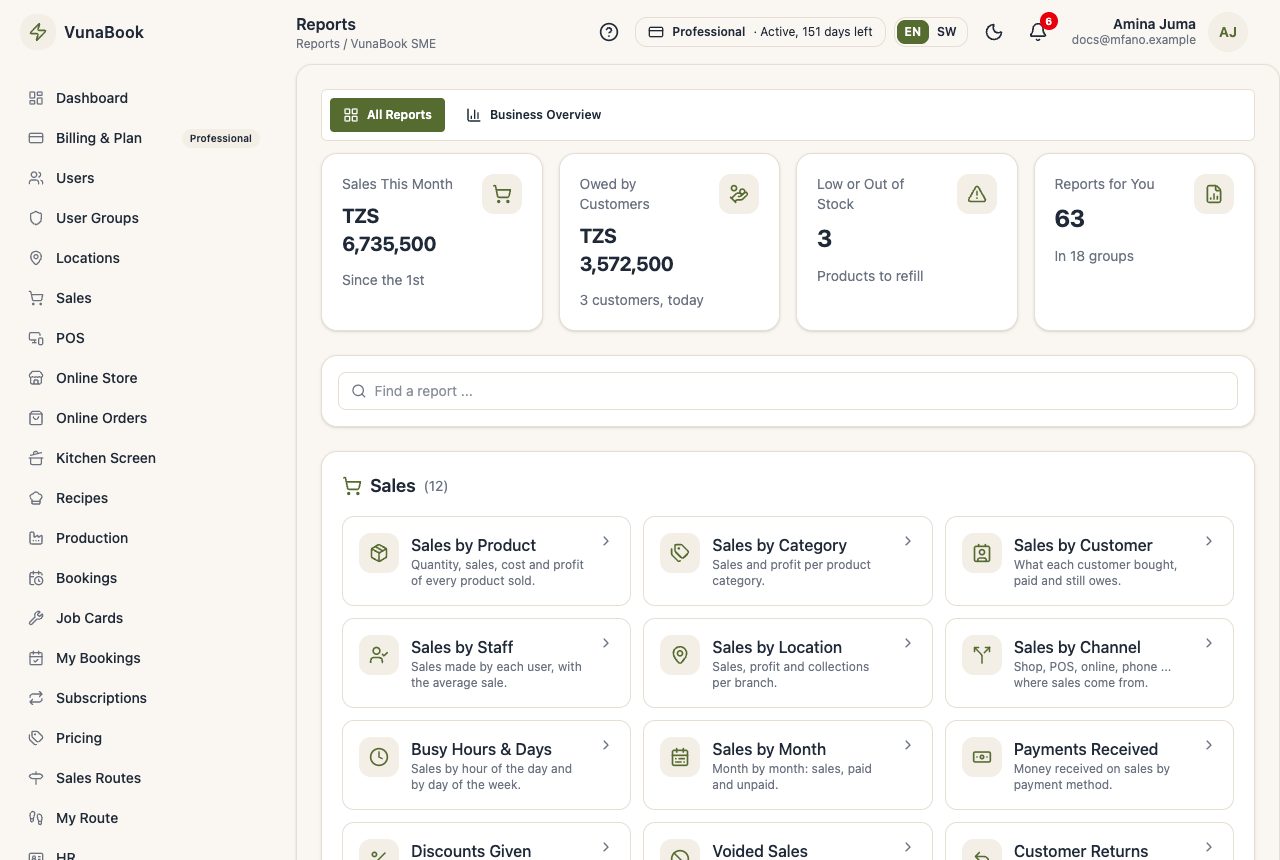Click the Sales Routes signpost icon
1280x860 pixels.
point(36,778)
